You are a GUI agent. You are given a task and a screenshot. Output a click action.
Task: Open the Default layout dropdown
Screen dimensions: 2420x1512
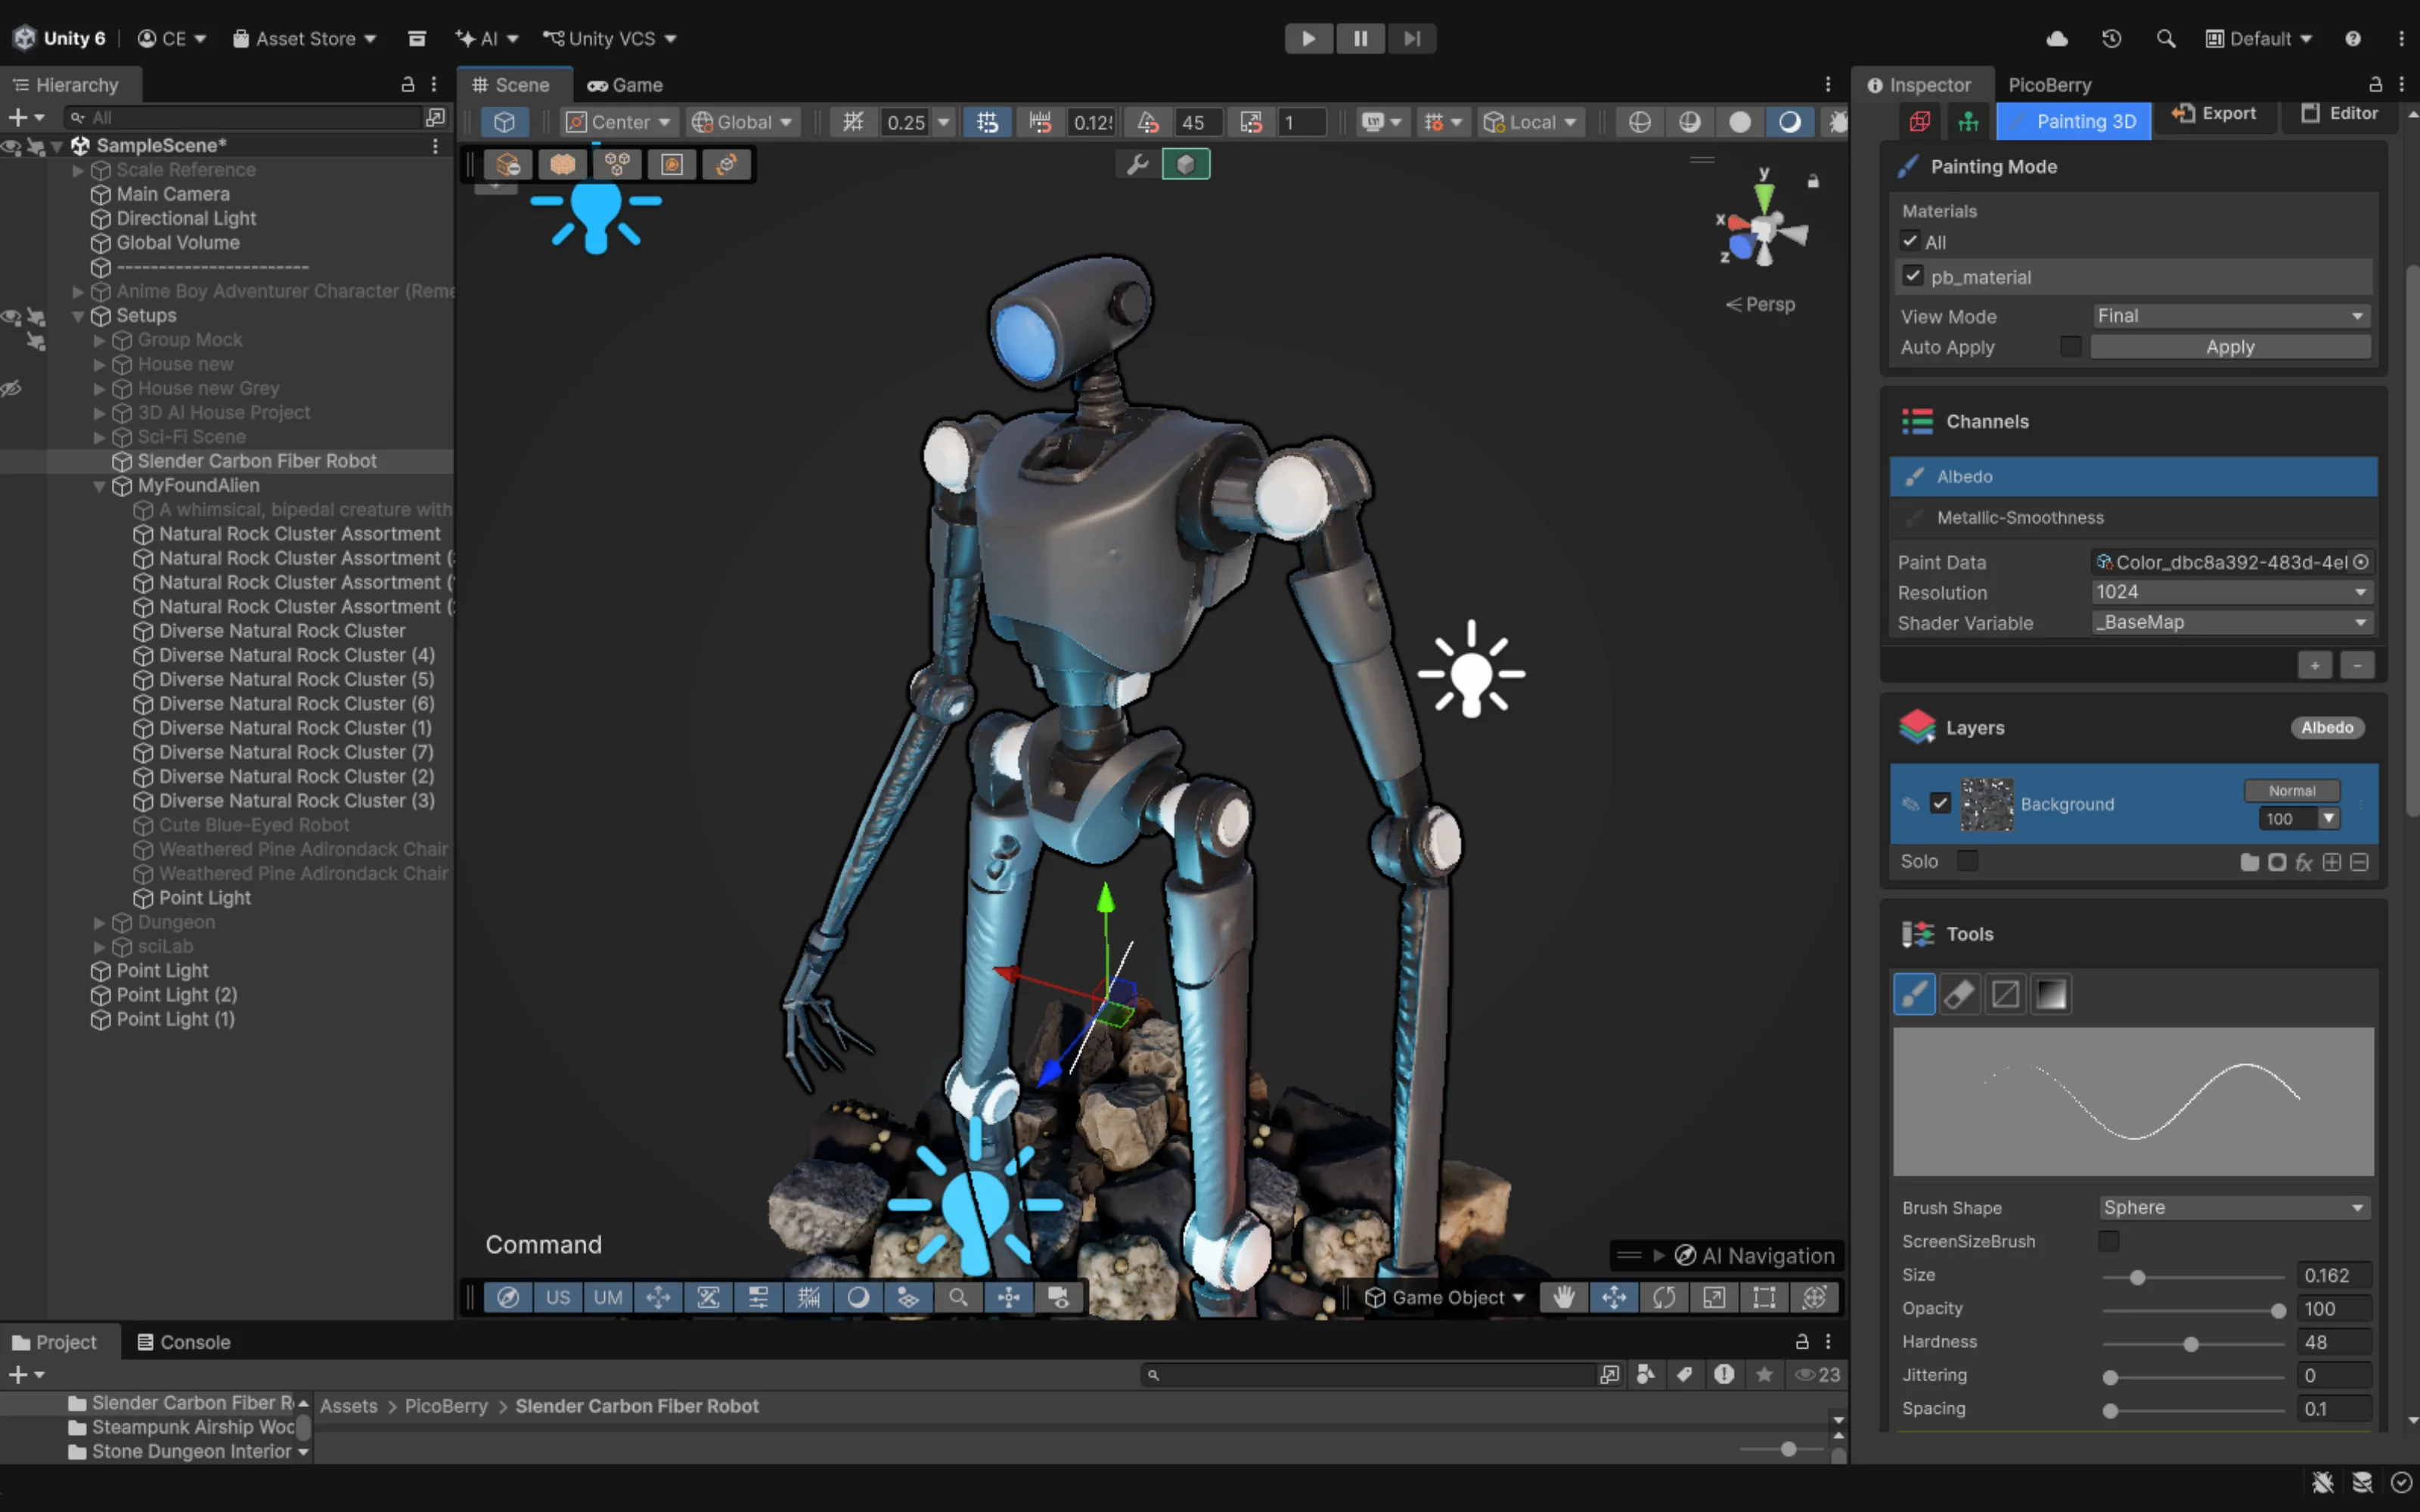point(2260,38)
